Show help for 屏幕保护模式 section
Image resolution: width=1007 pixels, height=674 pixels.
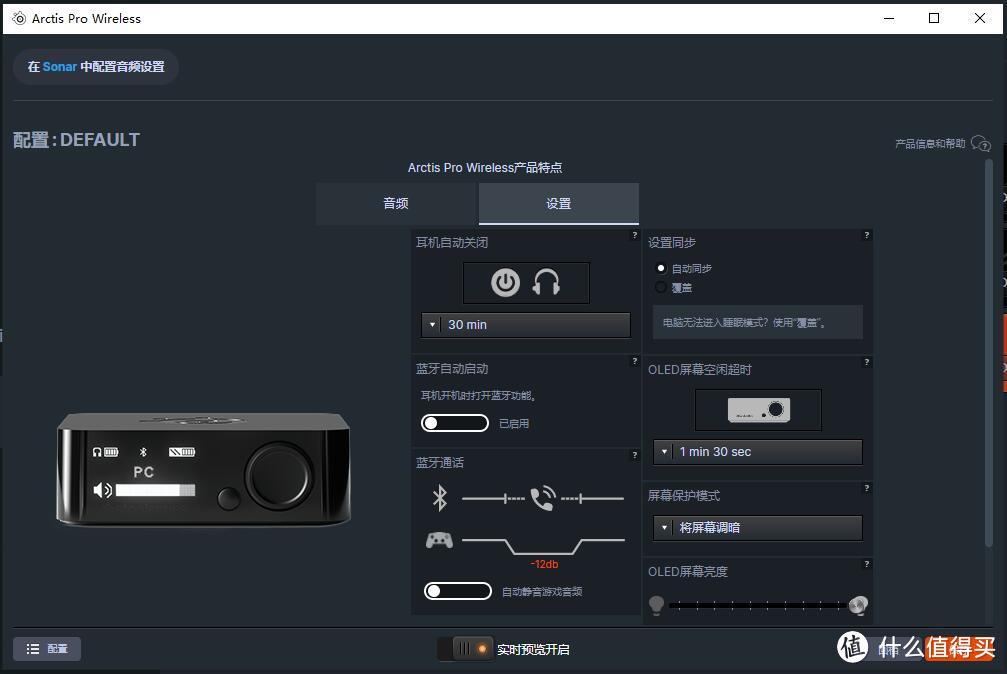click(x=866, y=488)
